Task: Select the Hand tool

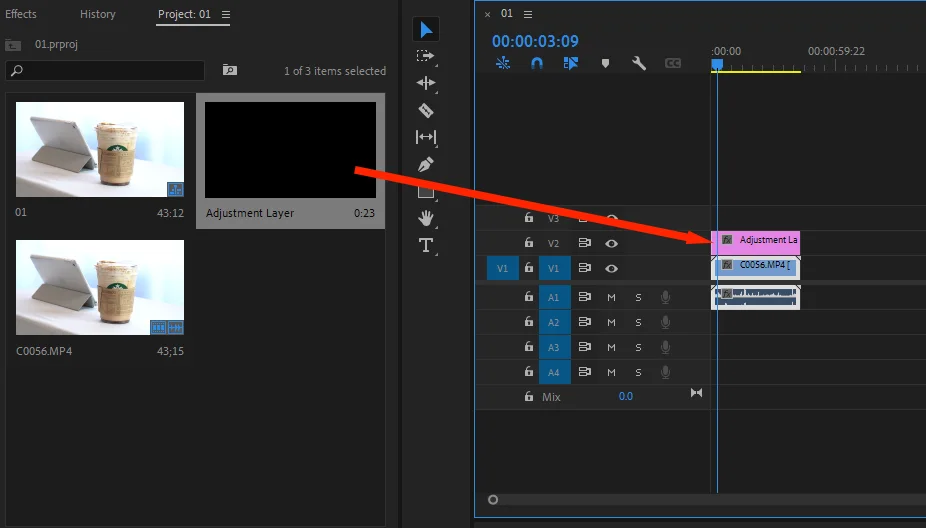Action: (x=426, y=219)
